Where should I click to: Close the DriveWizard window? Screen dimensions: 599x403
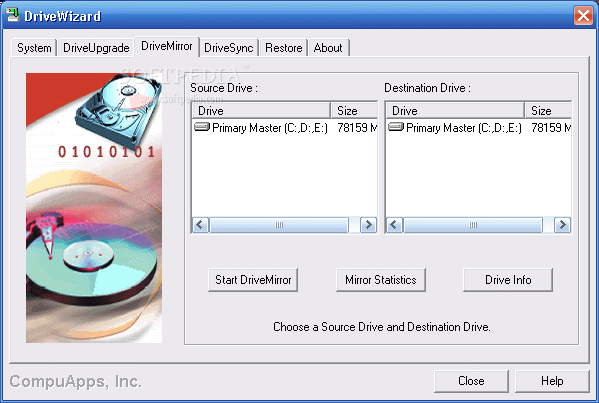pos(583,16)
